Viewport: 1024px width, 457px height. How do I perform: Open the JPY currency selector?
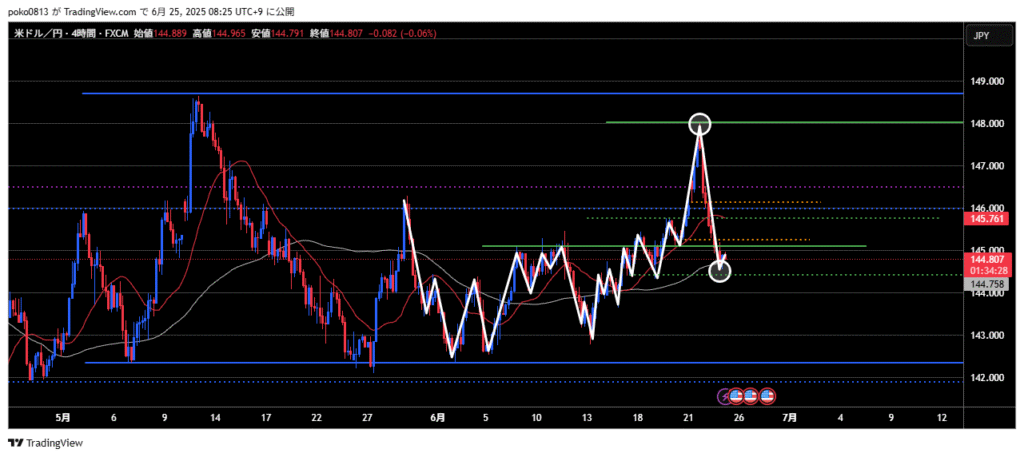(x=981, y=36)
